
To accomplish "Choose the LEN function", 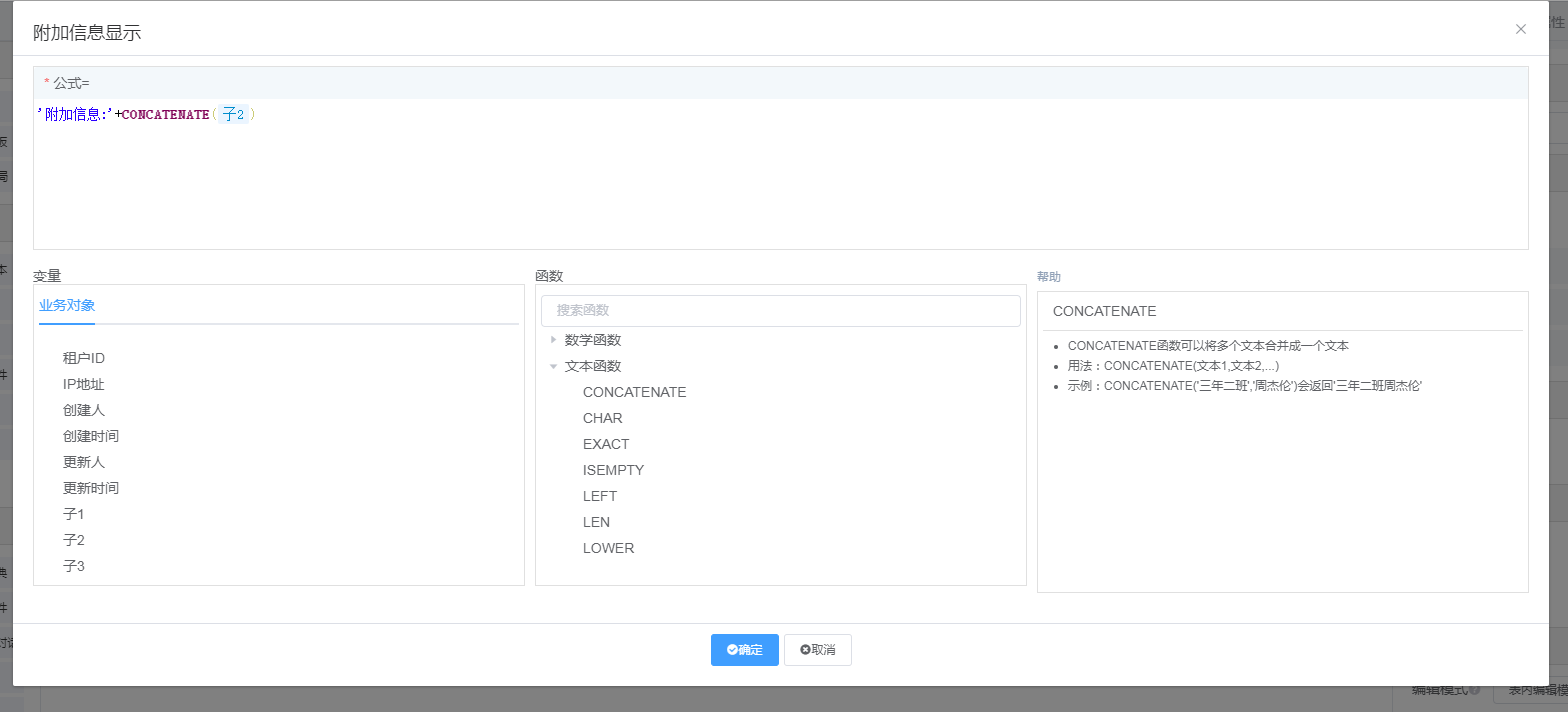I will click(596, 522).
